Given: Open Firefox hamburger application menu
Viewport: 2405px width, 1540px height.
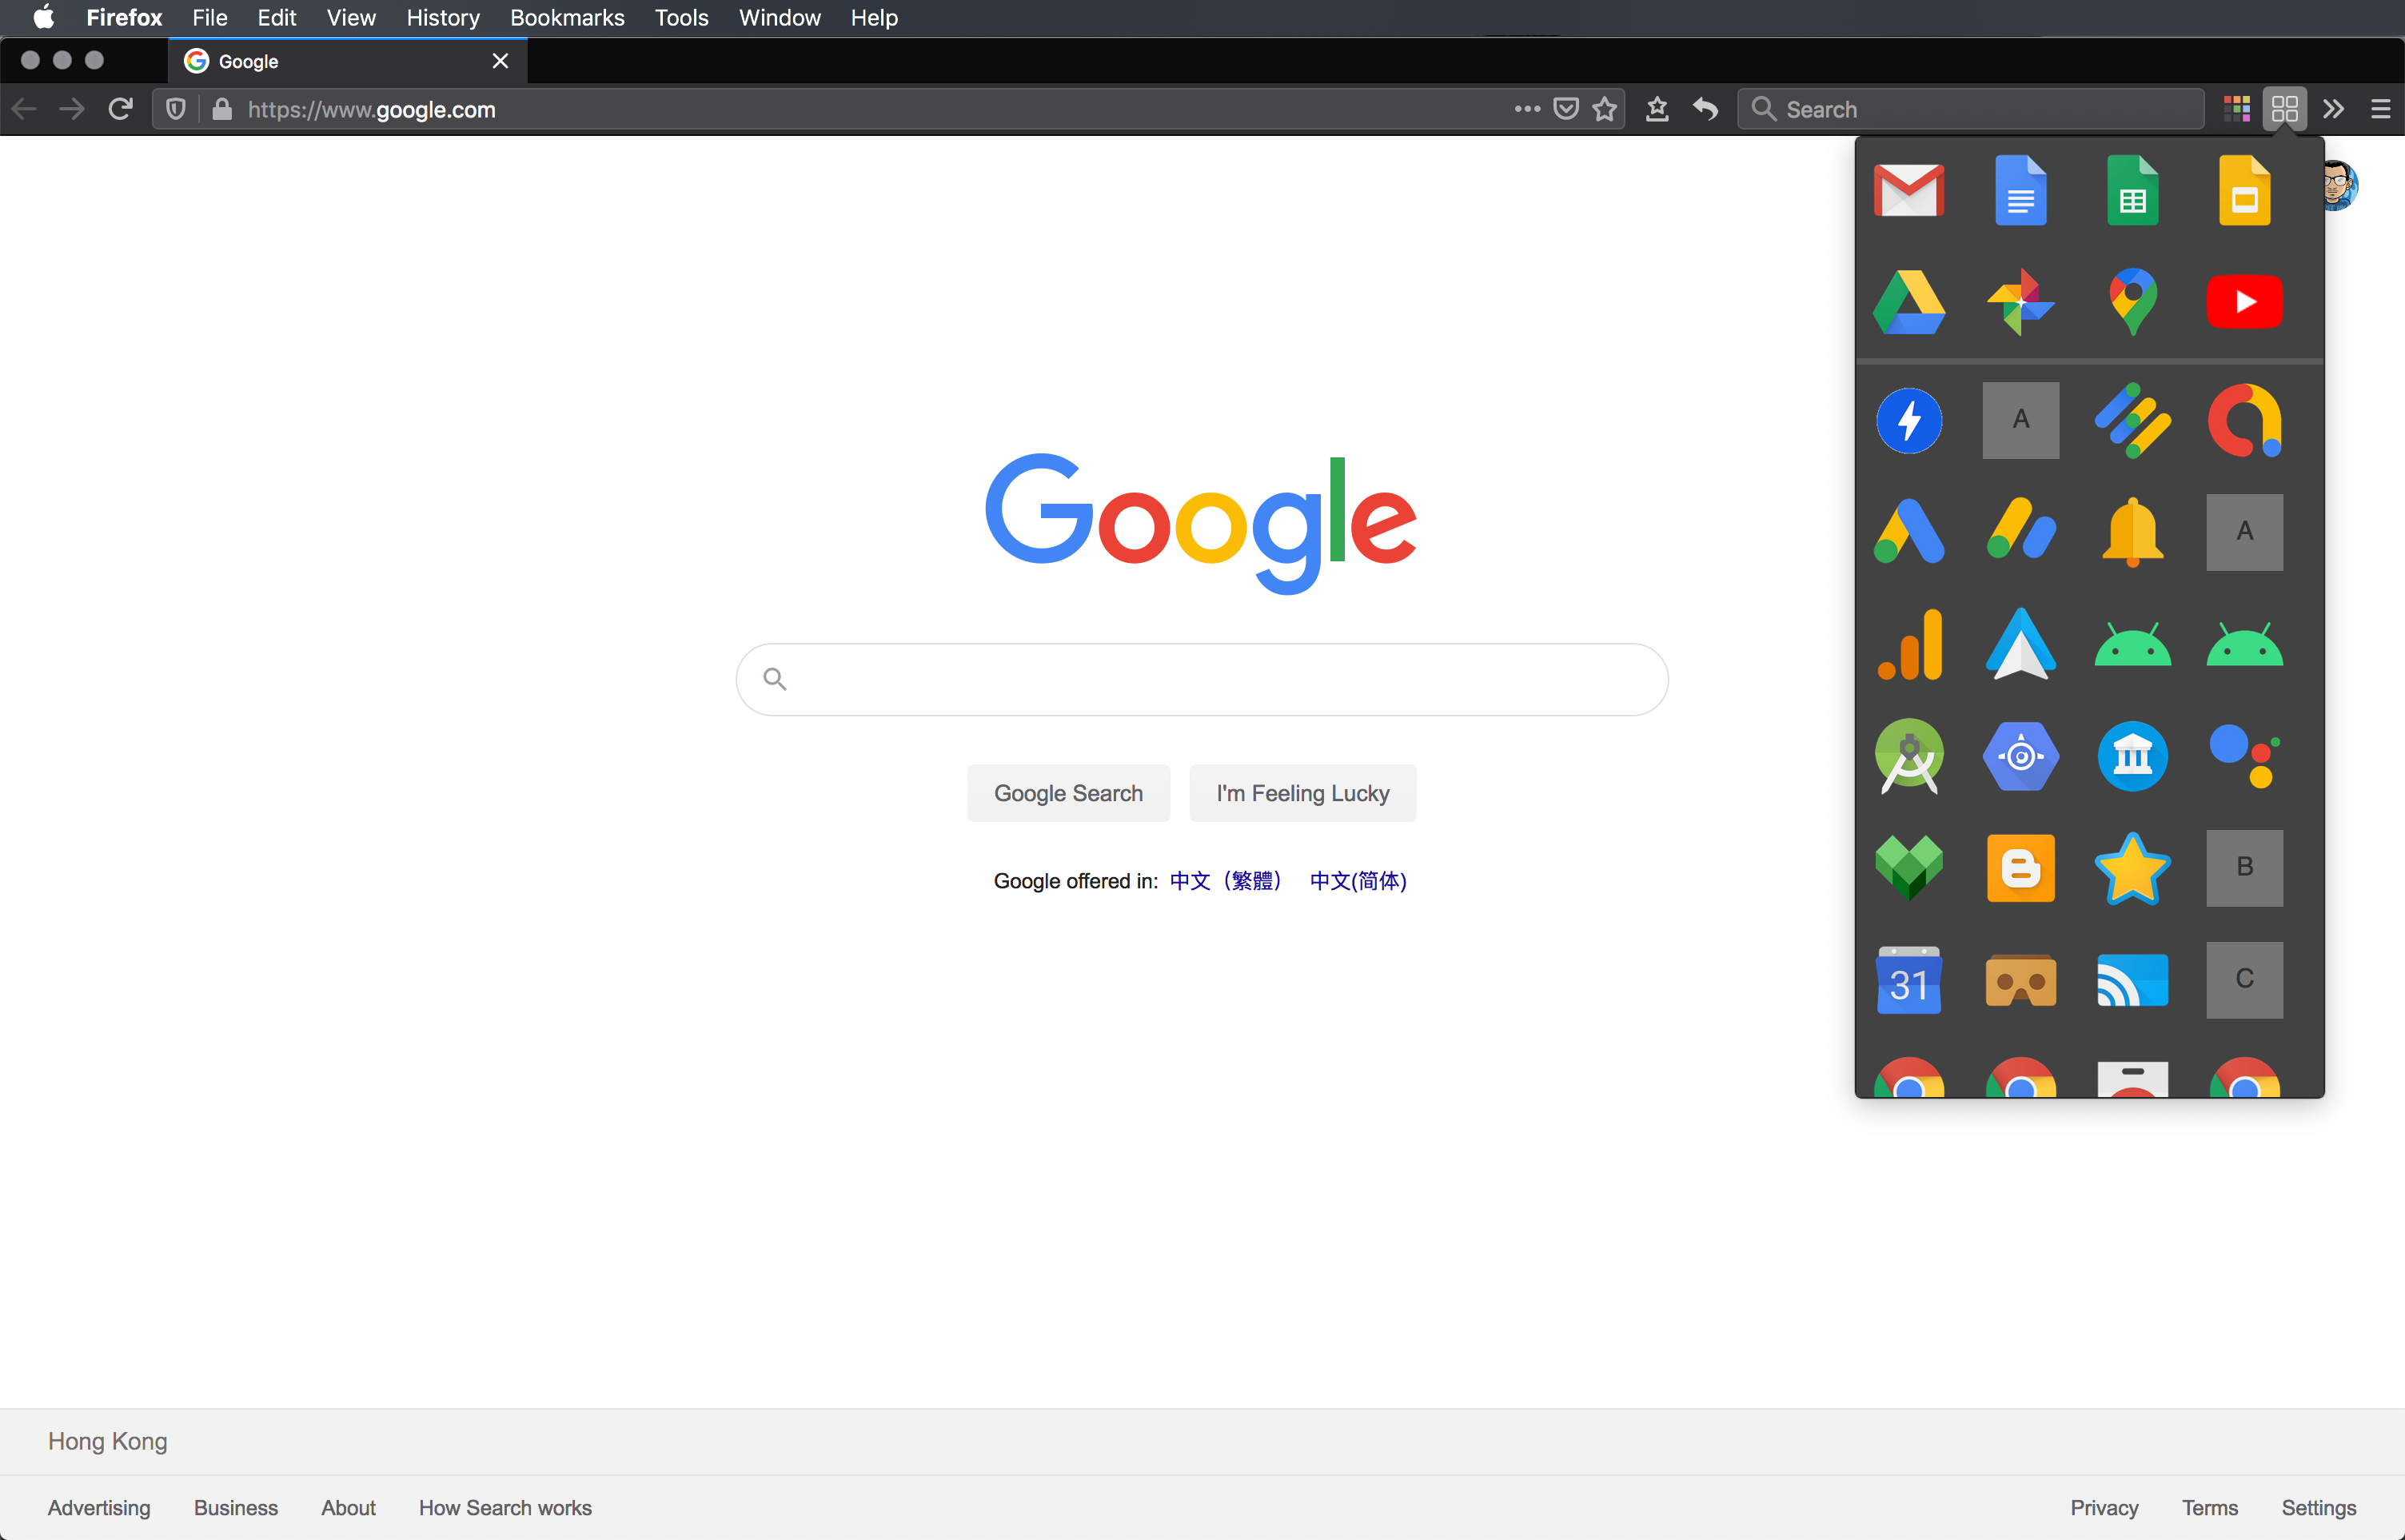Looking at the screenshot, I should pyautogui.click(x=2380, y=109).
